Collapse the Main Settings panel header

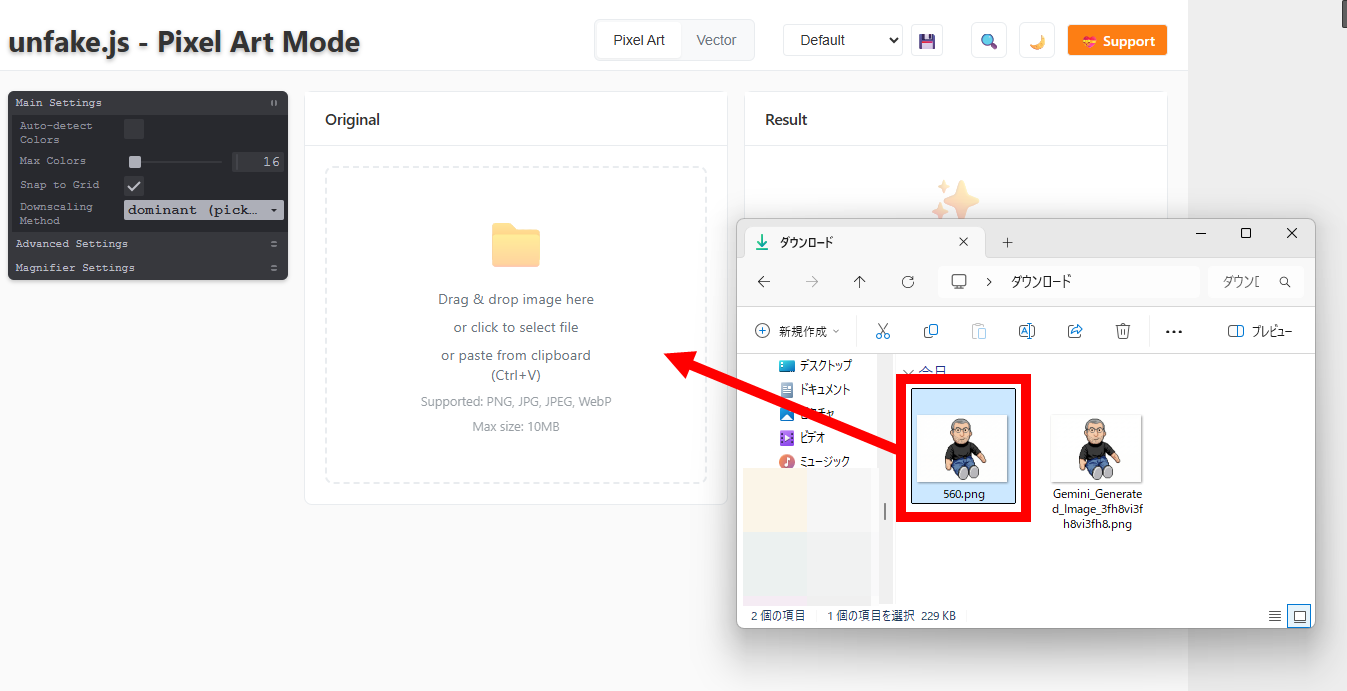[x=148, y=102]
